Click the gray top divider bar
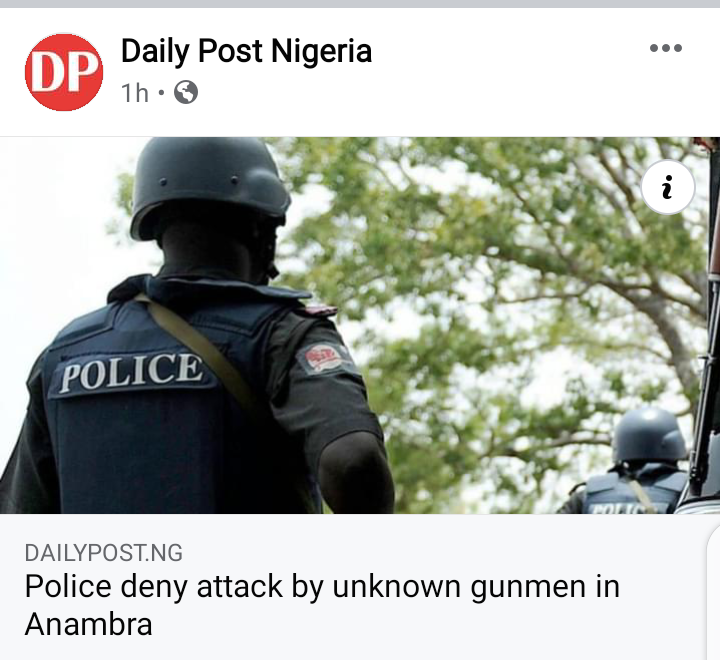The width and height of the screenshot is (720, 660). click(x=360, y=4)
